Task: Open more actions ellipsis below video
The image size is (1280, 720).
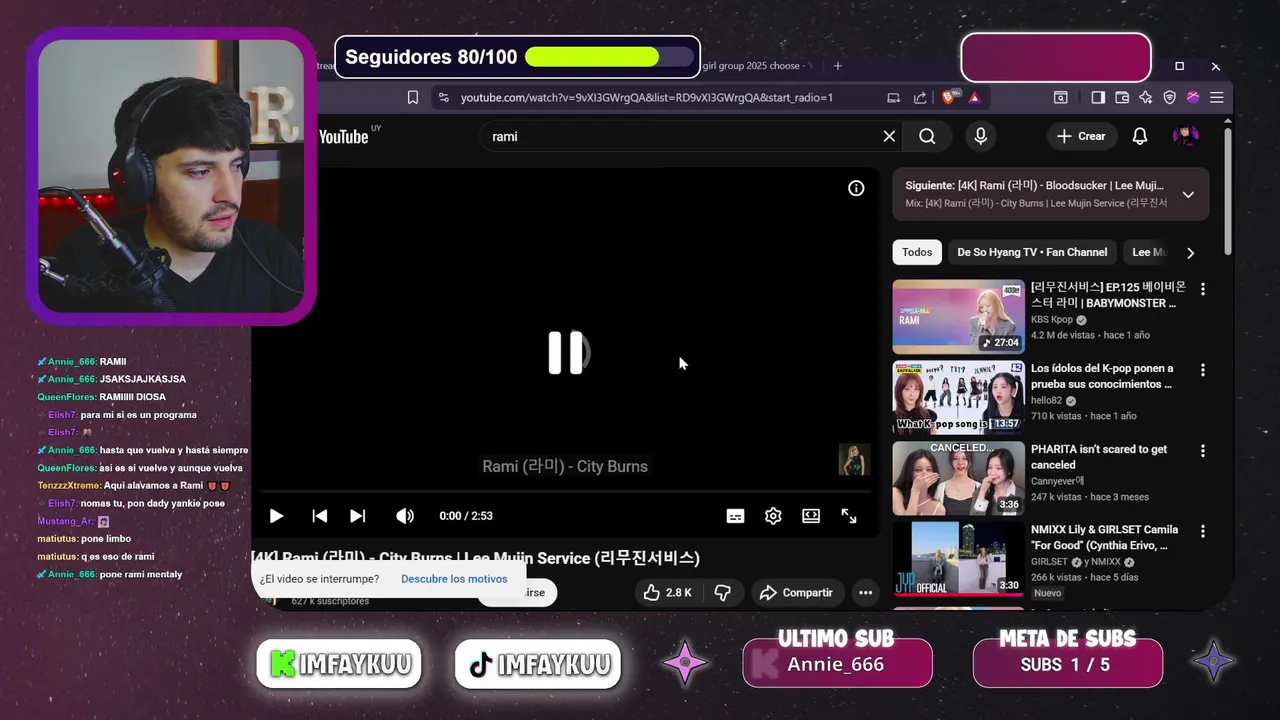Action: tap(866, 593)
